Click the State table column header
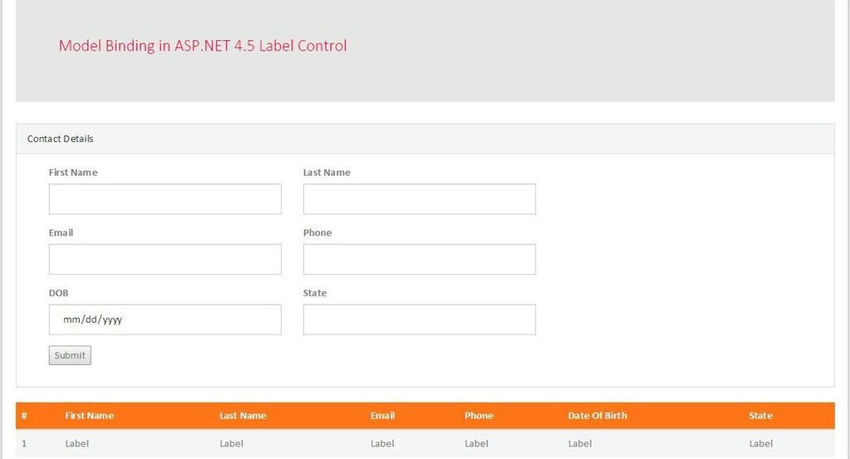The image size is (850, 459). point(761,416)
